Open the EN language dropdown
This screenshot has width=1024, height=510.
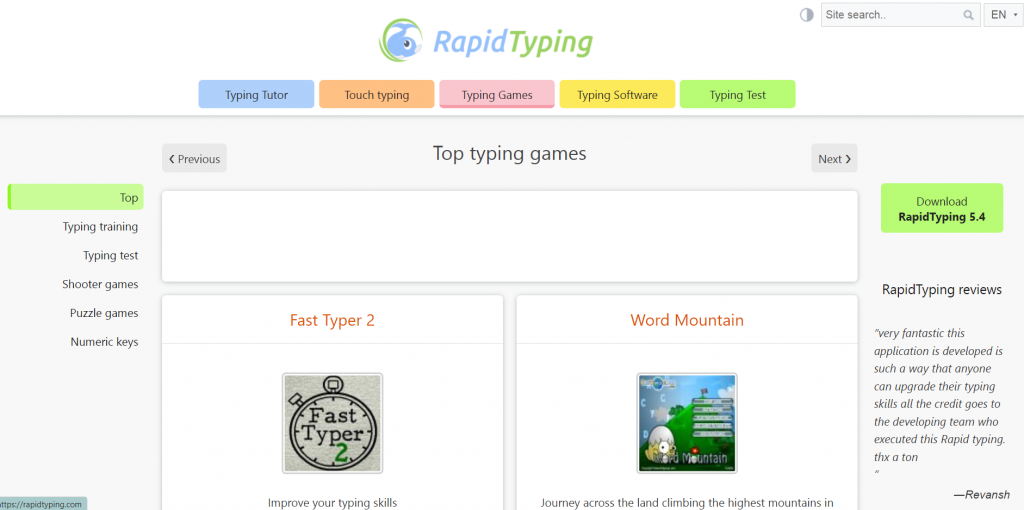[1002, 15]
